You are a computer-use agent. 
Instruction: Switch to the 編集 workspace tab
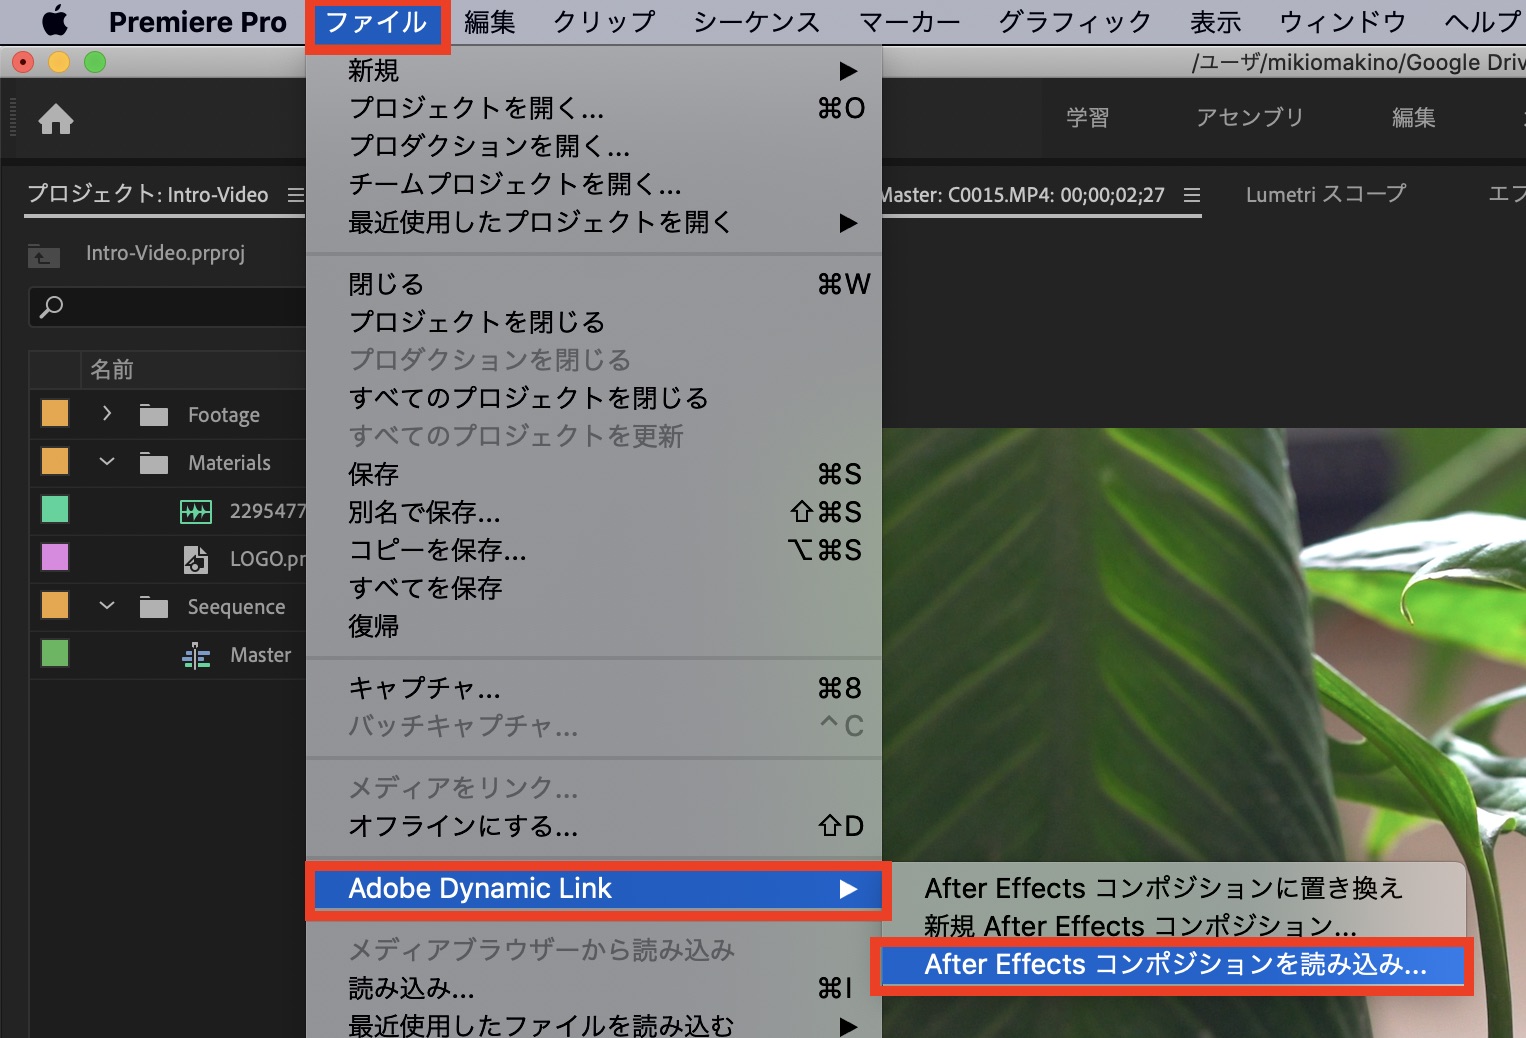pos(1414,118)
